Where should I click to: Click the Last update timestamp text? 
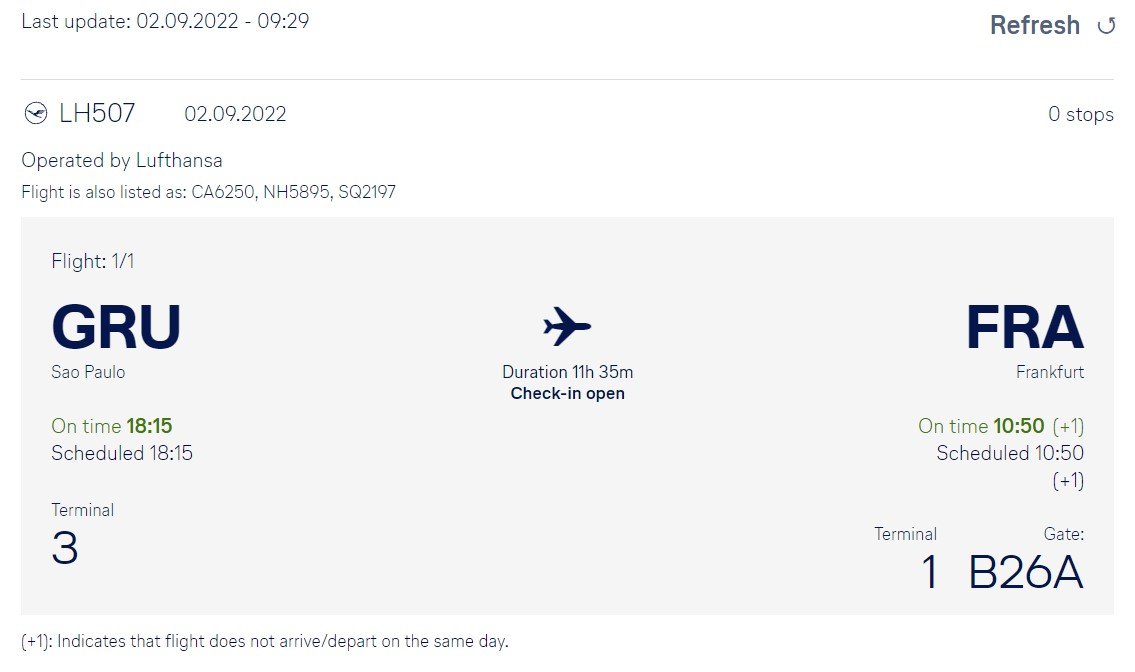click(165, 21)
